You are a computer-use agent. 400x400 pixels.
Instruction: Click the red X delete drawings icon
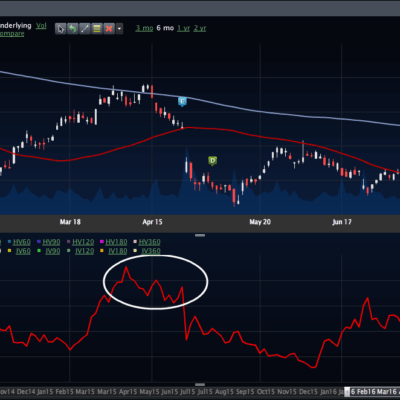coord(109,29)
